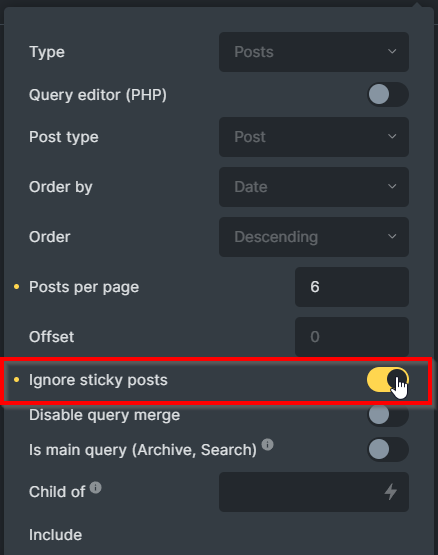Click the chevron arrow in Type field

click(x=392, y=52)
